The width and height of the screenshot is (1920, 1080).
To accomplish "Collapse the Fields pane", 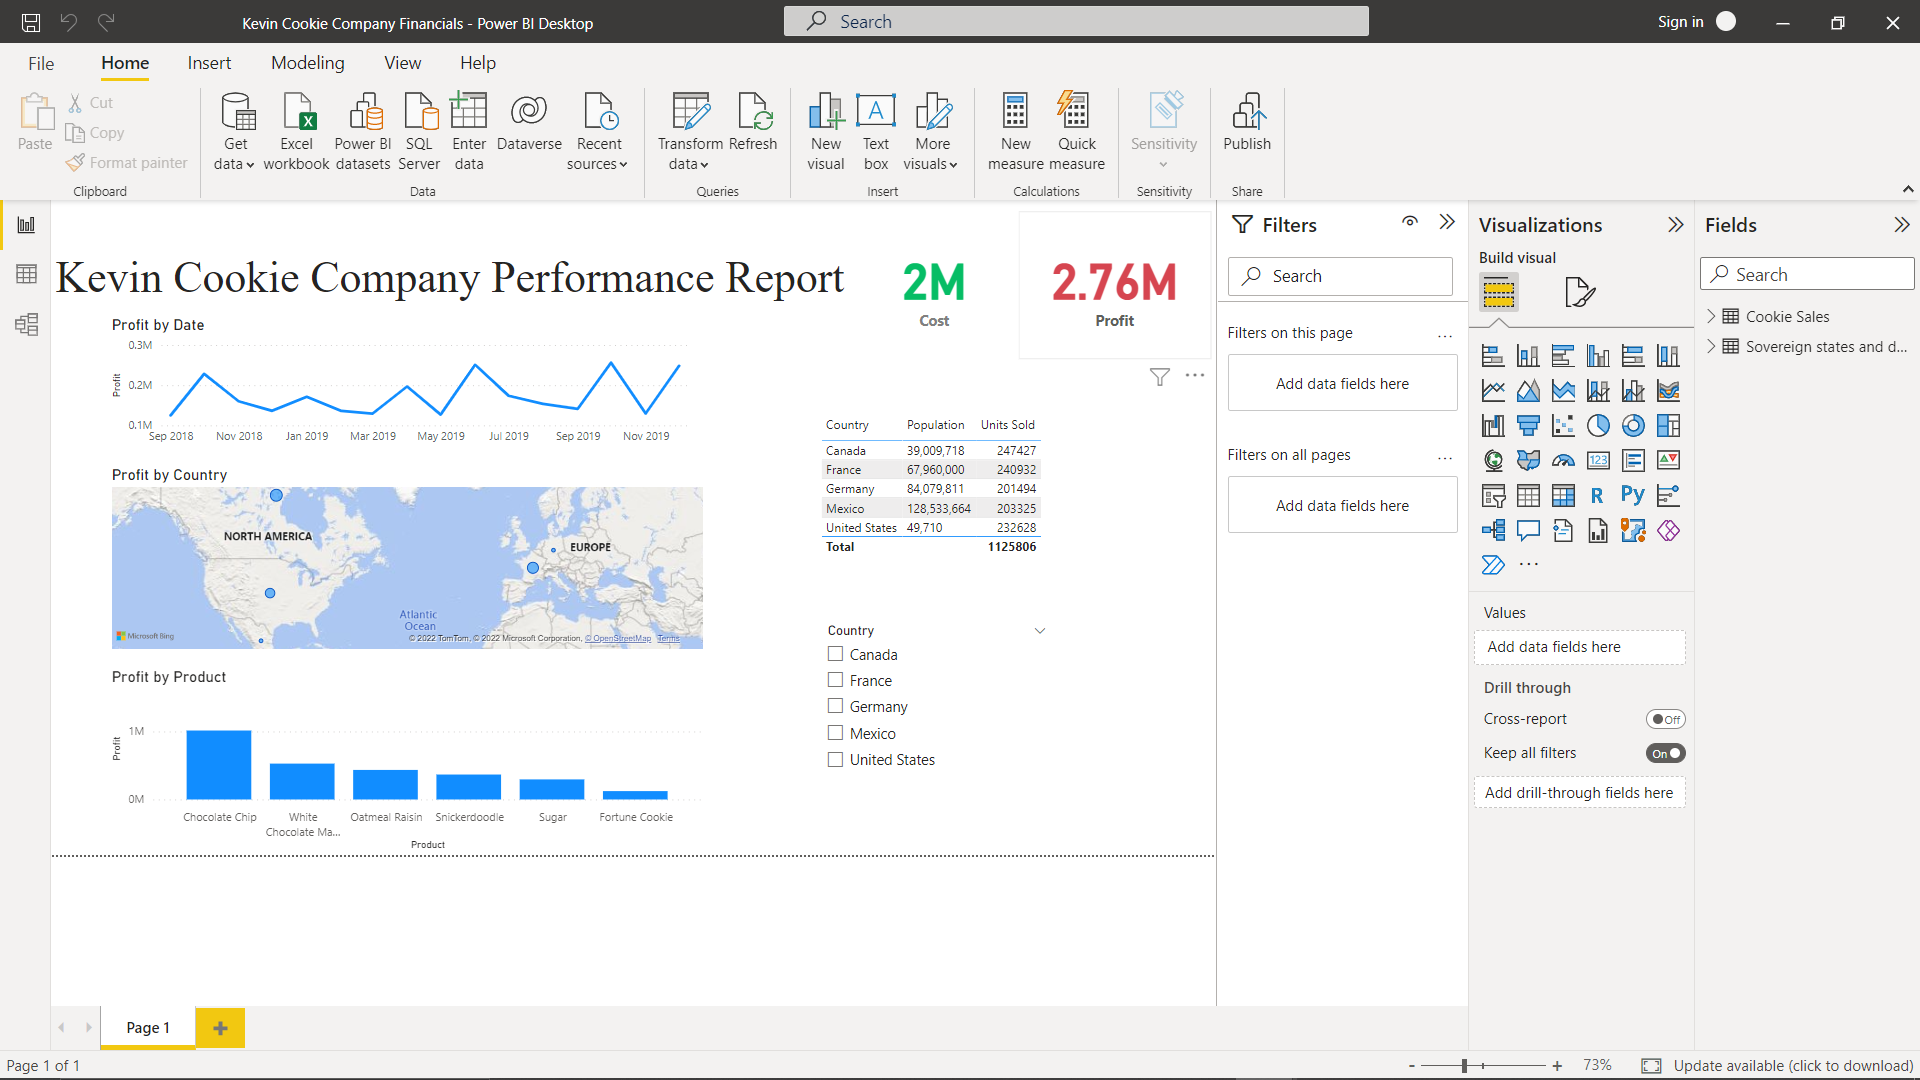I will point(1902,225).
